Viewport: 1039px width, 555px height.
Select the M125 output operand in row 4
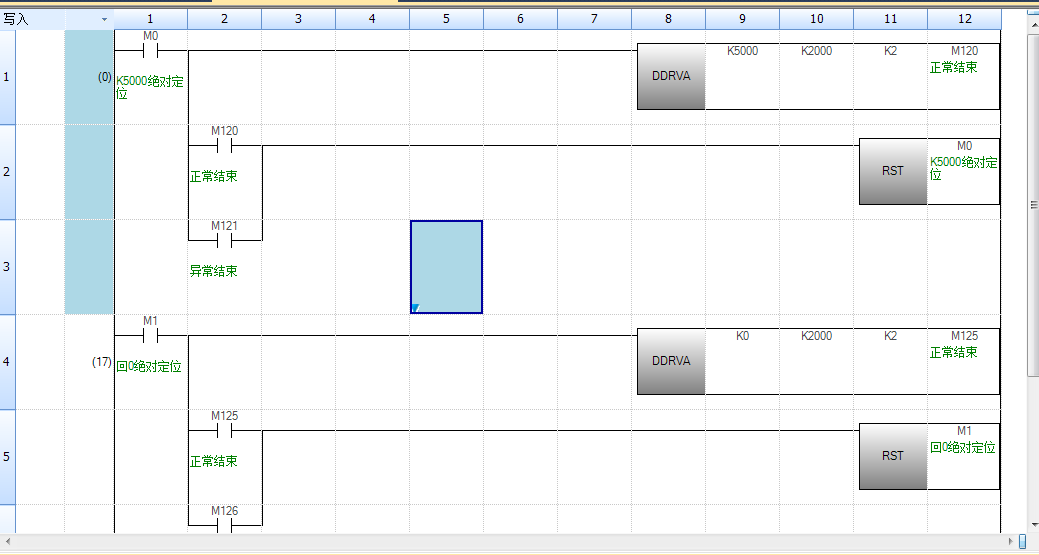[963, 337]
